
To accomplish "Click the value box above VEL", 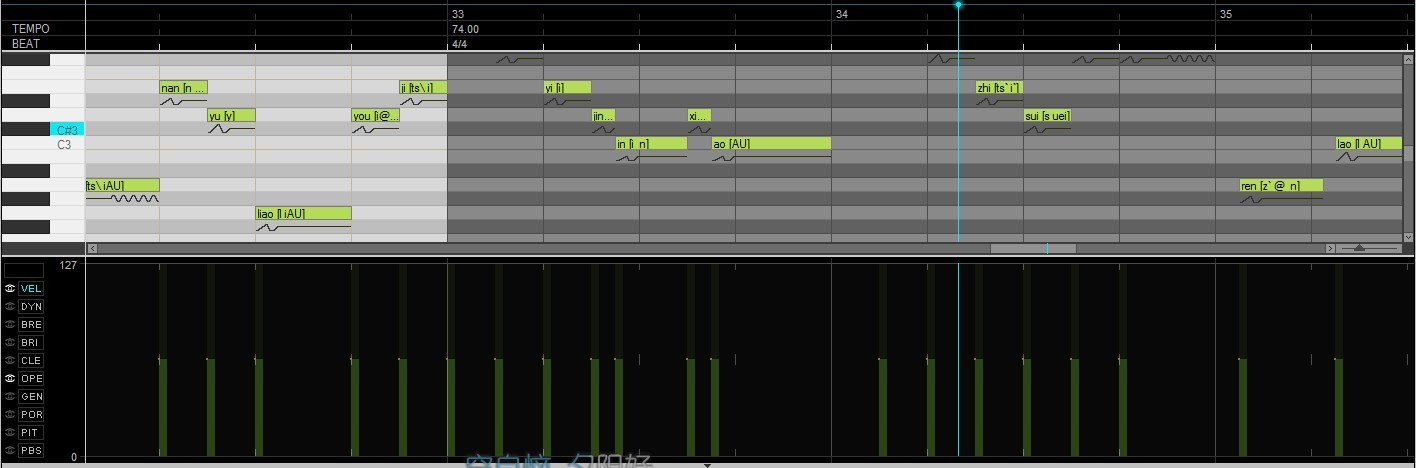I will point(25,270).
